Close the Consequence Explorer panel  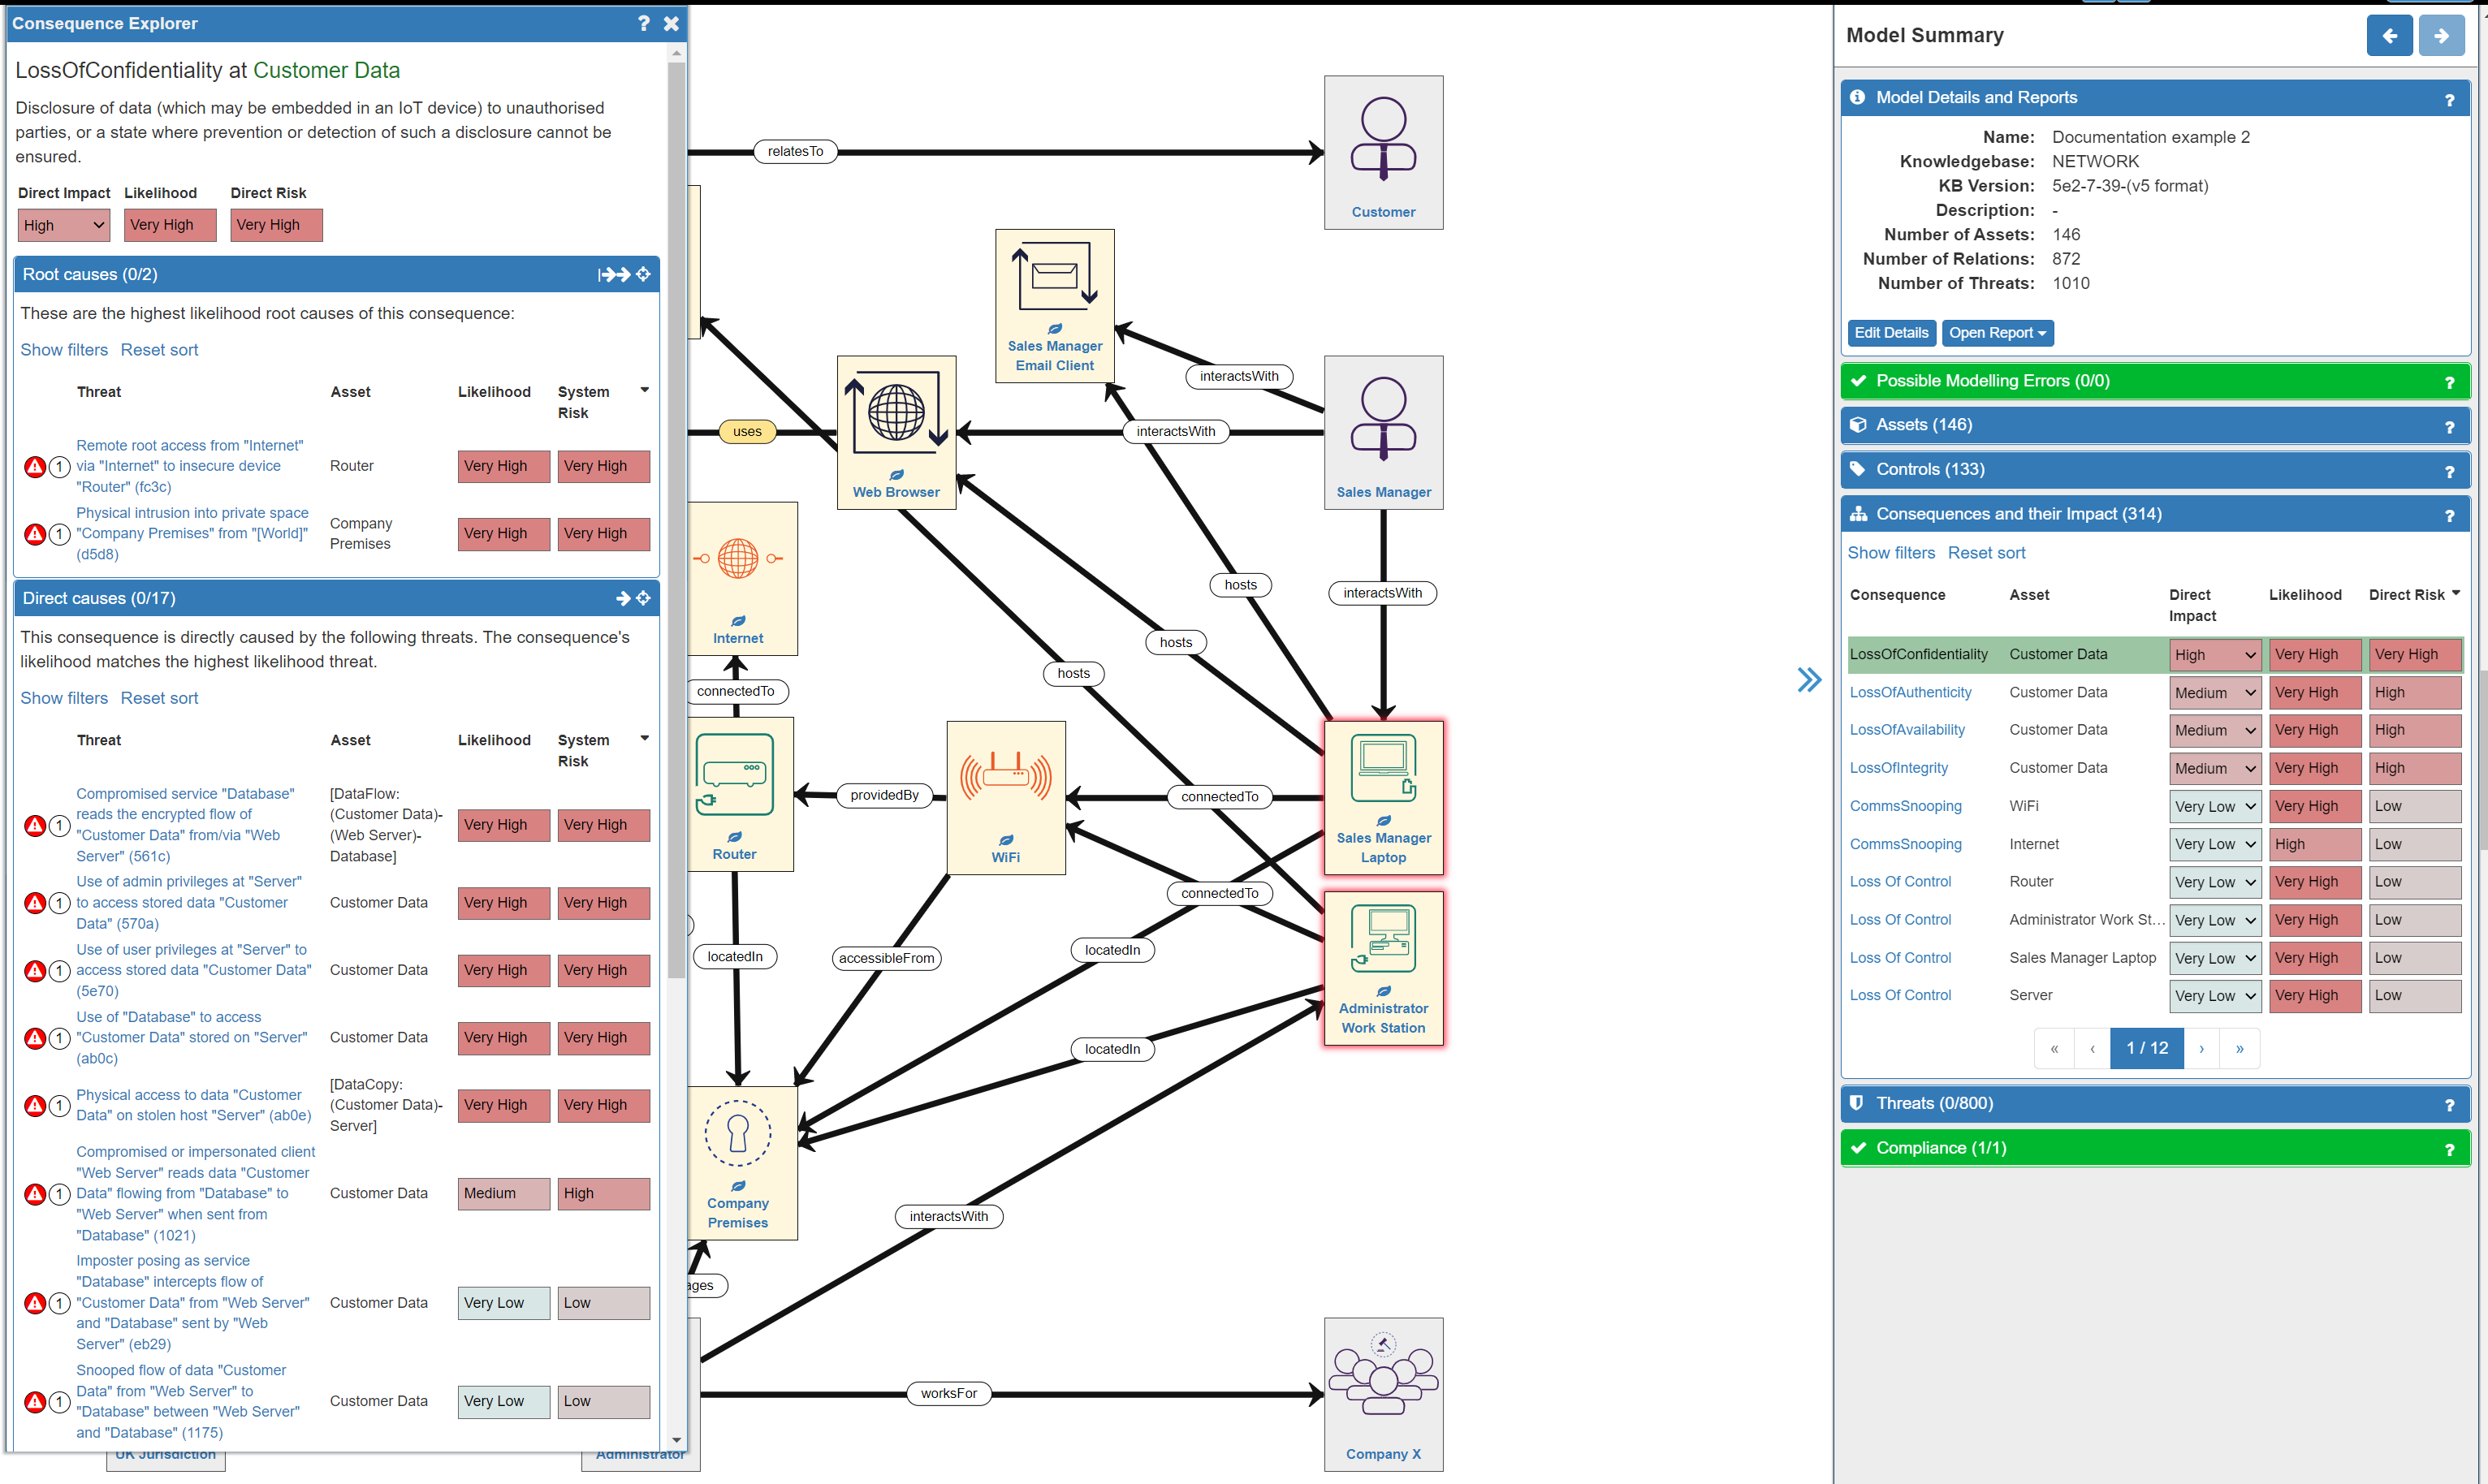pyautogui.click(x=671, y=23)
